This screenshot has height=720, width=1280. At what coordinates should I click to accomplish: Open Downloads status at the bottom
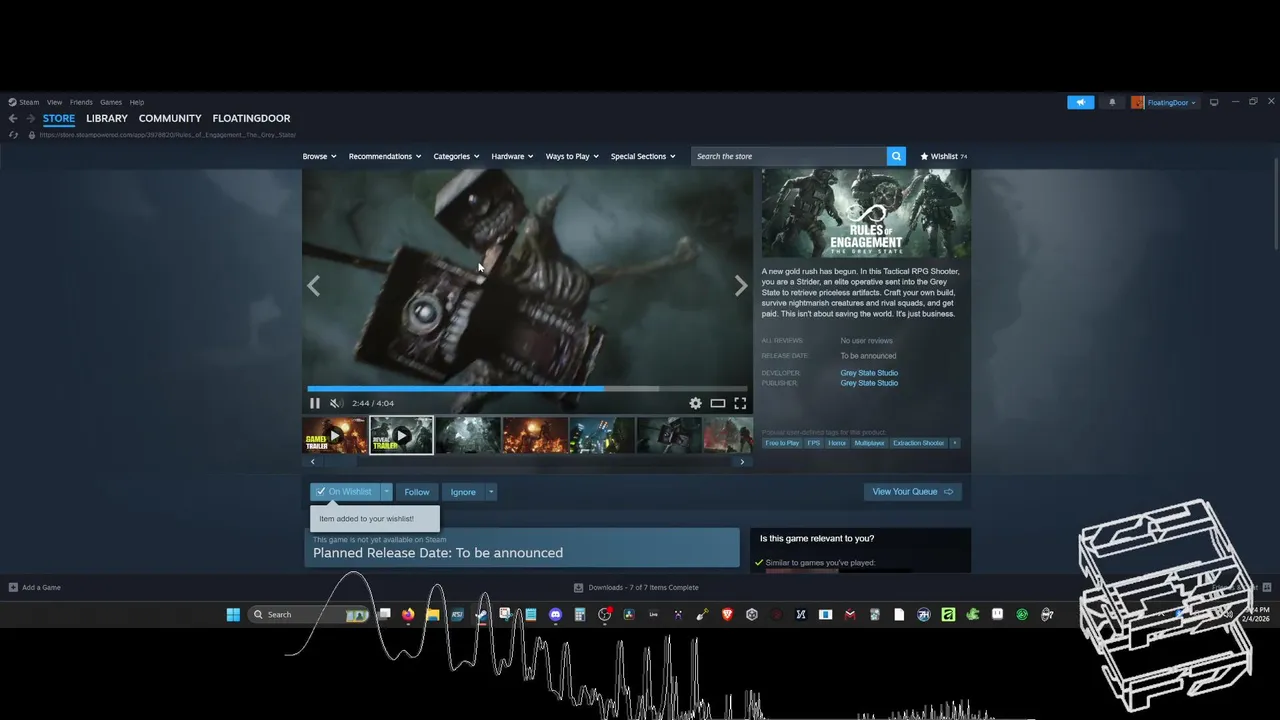[636, 587]
